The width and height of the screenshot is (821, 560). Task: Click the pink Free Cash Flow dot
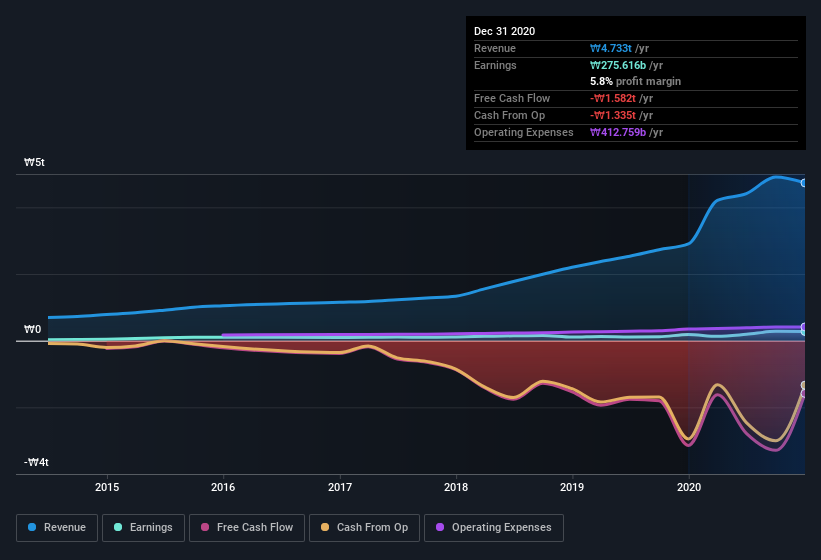coord(205,527)
